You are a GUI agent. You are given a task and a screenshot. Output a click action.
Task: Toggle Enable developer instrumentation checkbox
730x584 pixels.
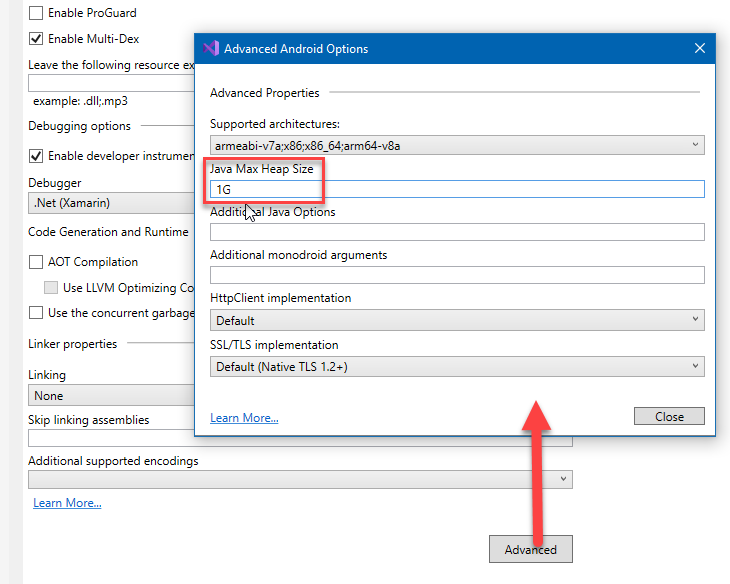click(37, 156)
